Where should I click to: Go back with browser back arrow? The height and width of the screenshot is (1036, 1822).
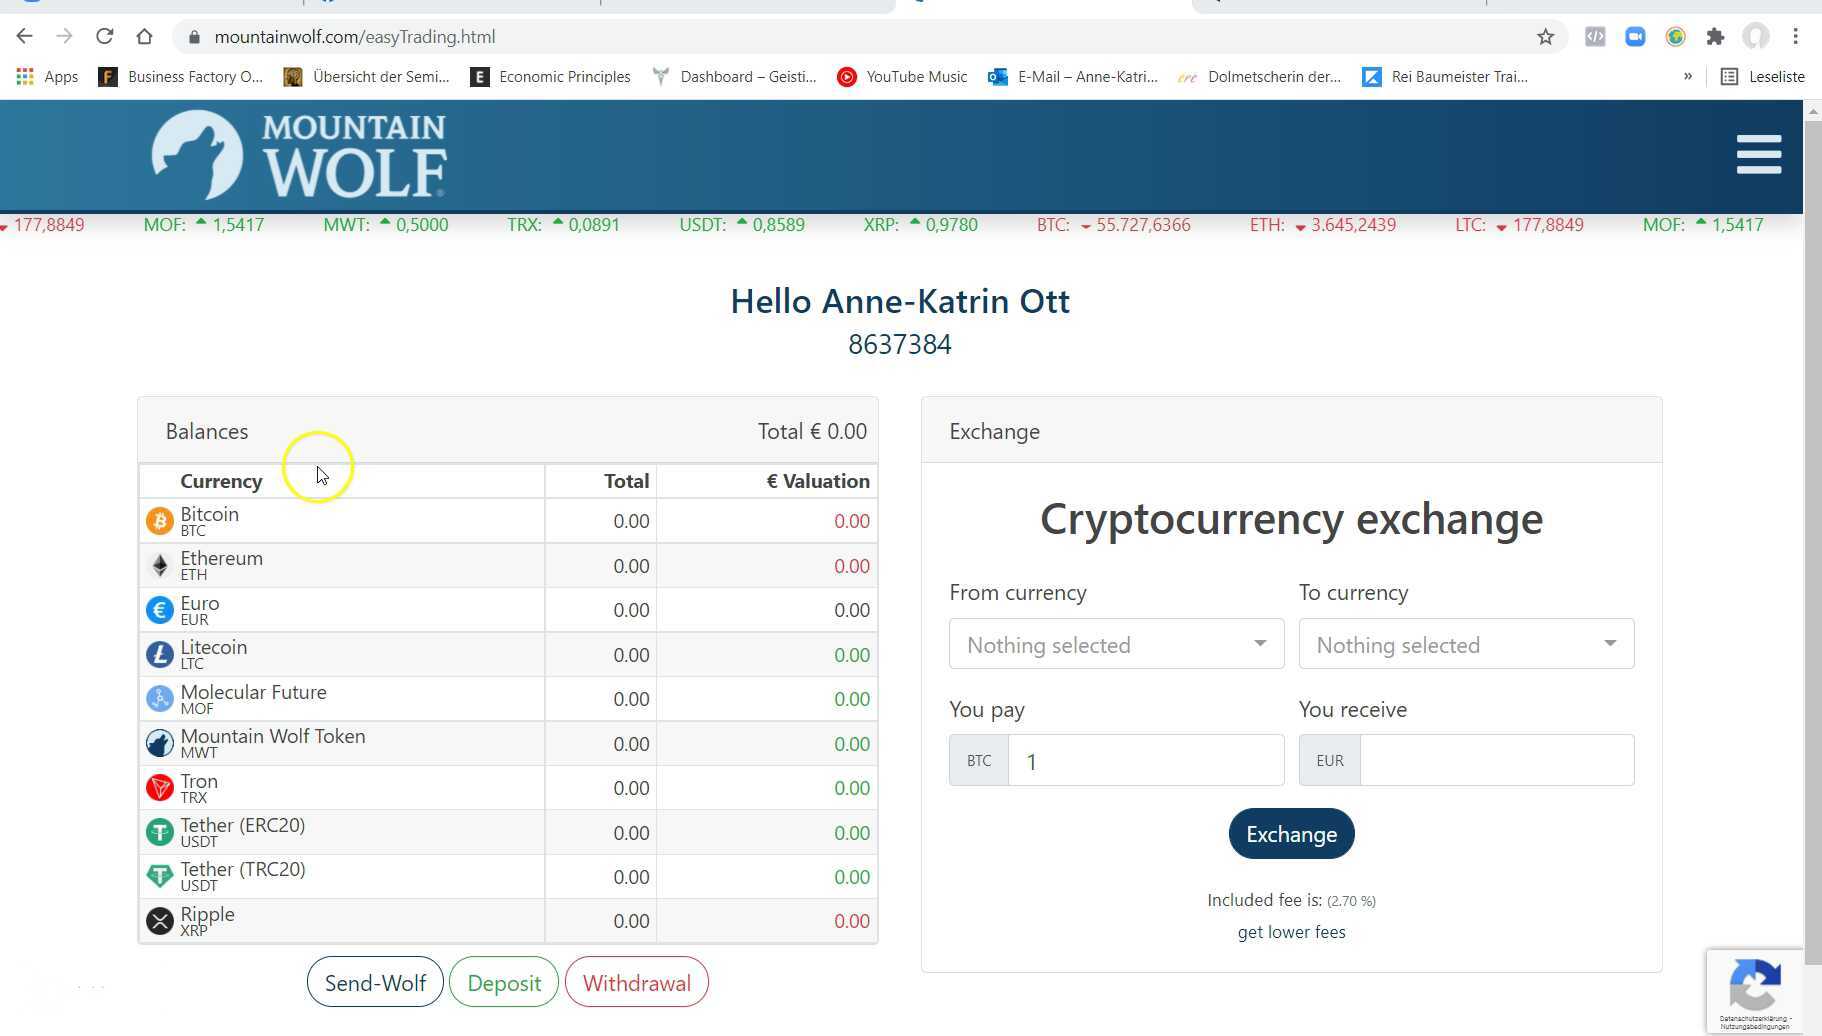pos(25,37)
